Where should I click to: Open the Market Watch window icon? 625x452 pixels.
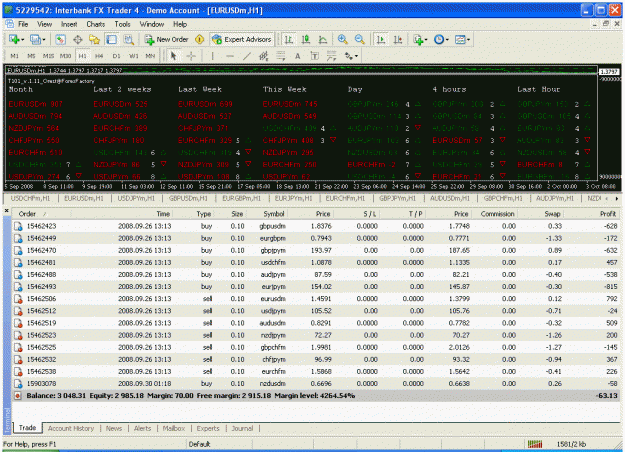[x=60, y=39]
